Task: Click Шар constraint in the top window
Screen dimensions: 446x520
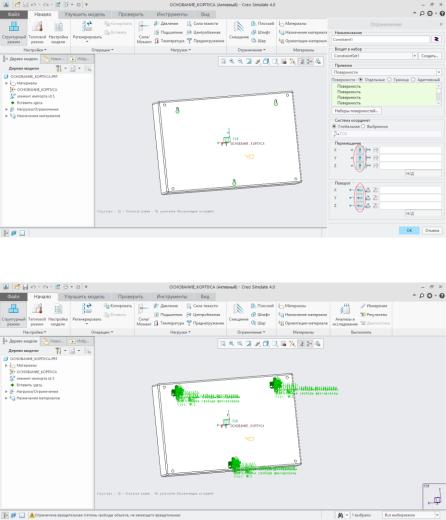Action: pos(259,41)
